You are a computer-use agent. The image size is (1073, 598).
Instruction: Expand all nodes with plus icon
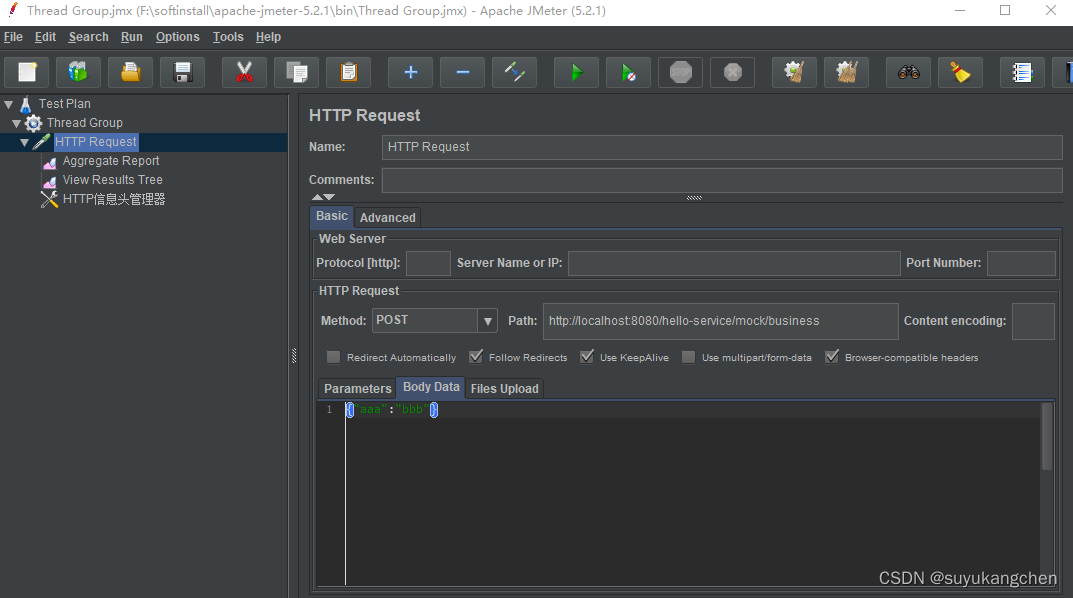411,73
